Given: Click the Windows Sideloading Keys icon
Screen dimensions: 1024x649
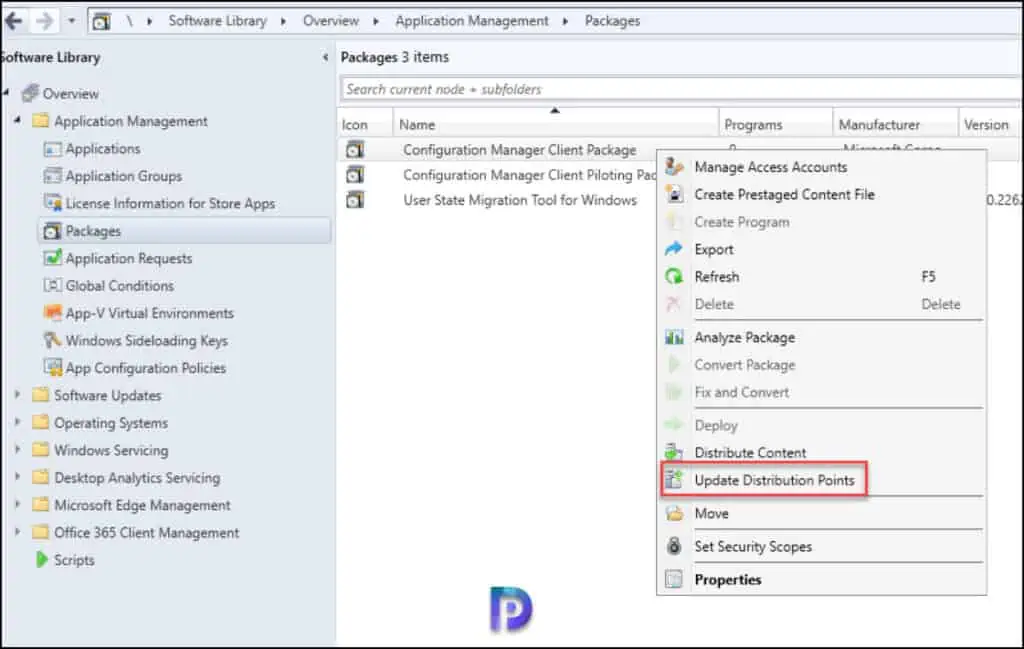Looking at the screenshot, I should tap(52, 340).
